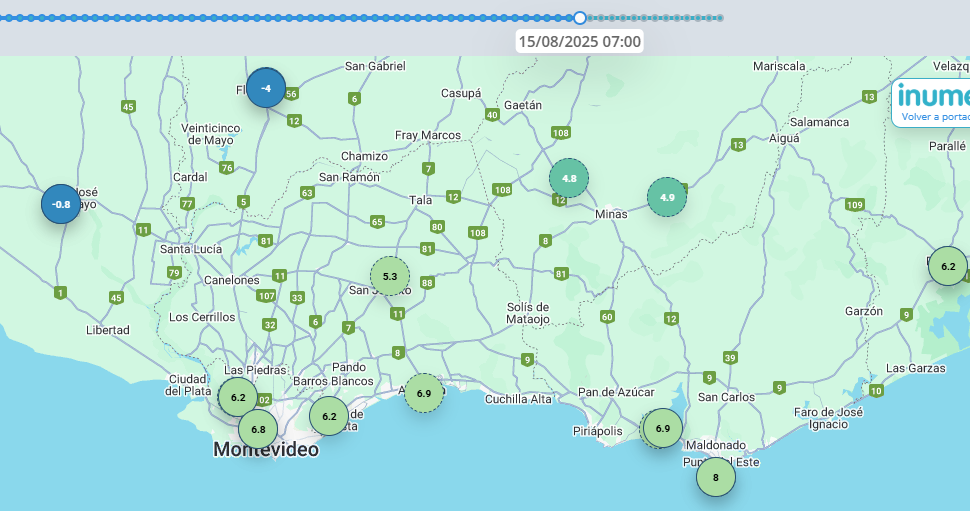
Task: Click the Inumet logo
Action: [934, 96]
